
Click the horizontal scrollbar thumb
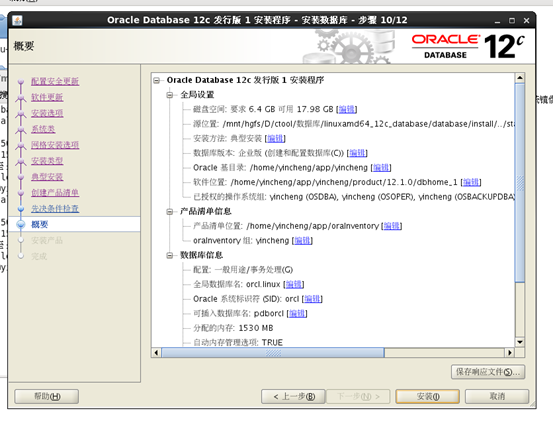pos(273,353)
